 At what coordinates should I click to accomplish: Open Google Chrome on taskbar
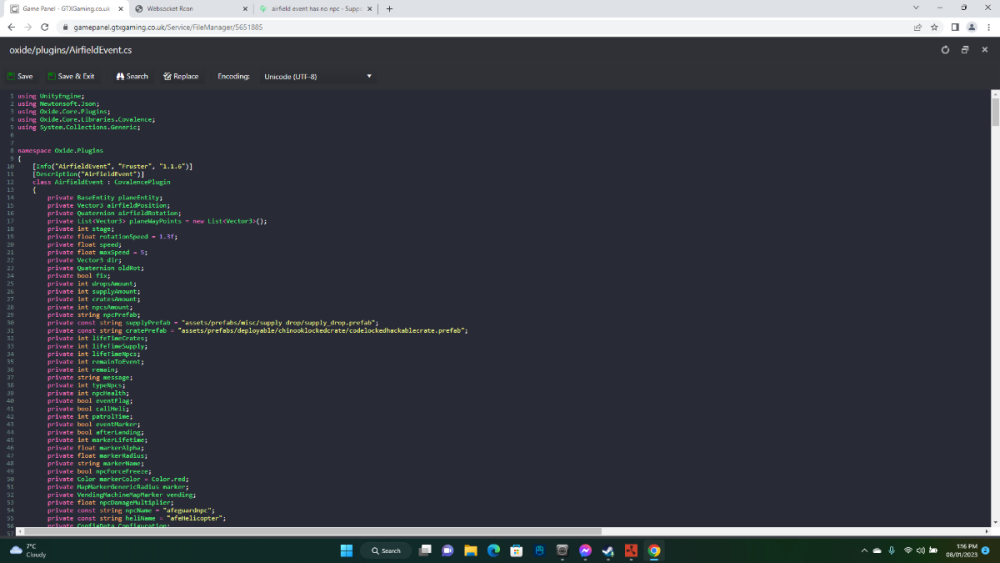pos(654,550)
